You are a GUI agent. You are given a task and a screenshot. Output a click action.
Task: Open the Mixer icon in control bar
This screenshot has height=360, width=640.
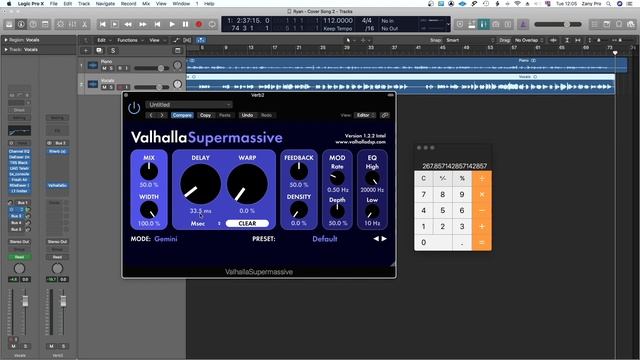(x=72, y=24)
